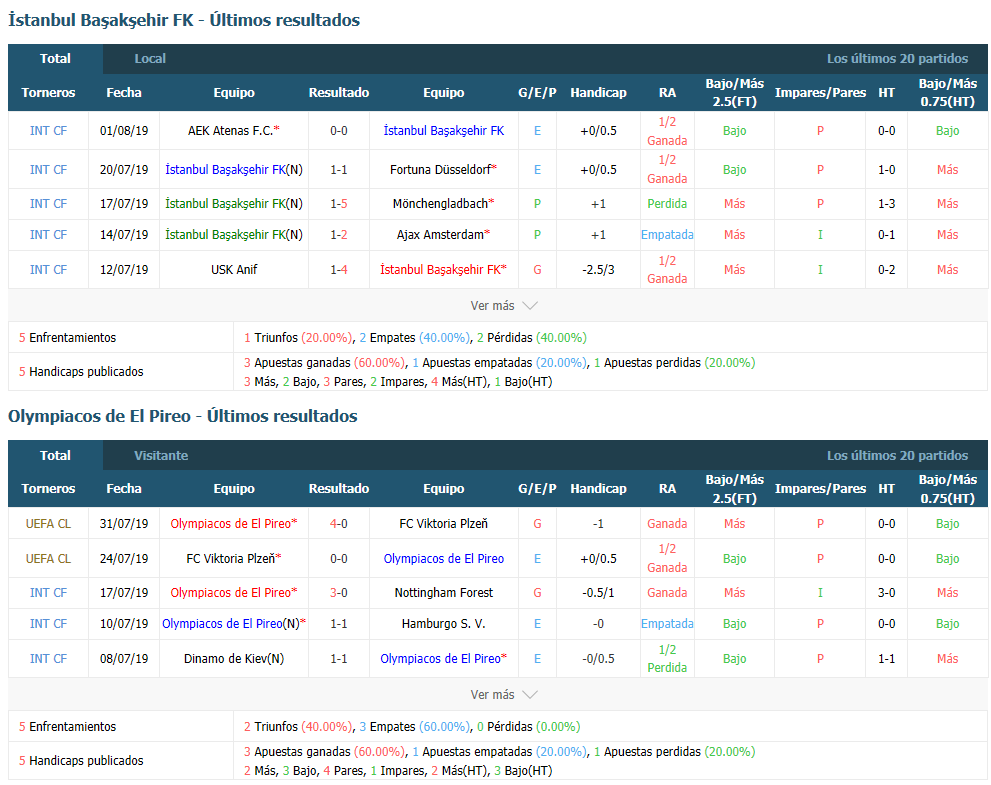Open 'Los últimos 20 partidos' selector in Olympiacos table
Image resolution: width=991 pixels, height=785 pixels.
coord(897,455)
